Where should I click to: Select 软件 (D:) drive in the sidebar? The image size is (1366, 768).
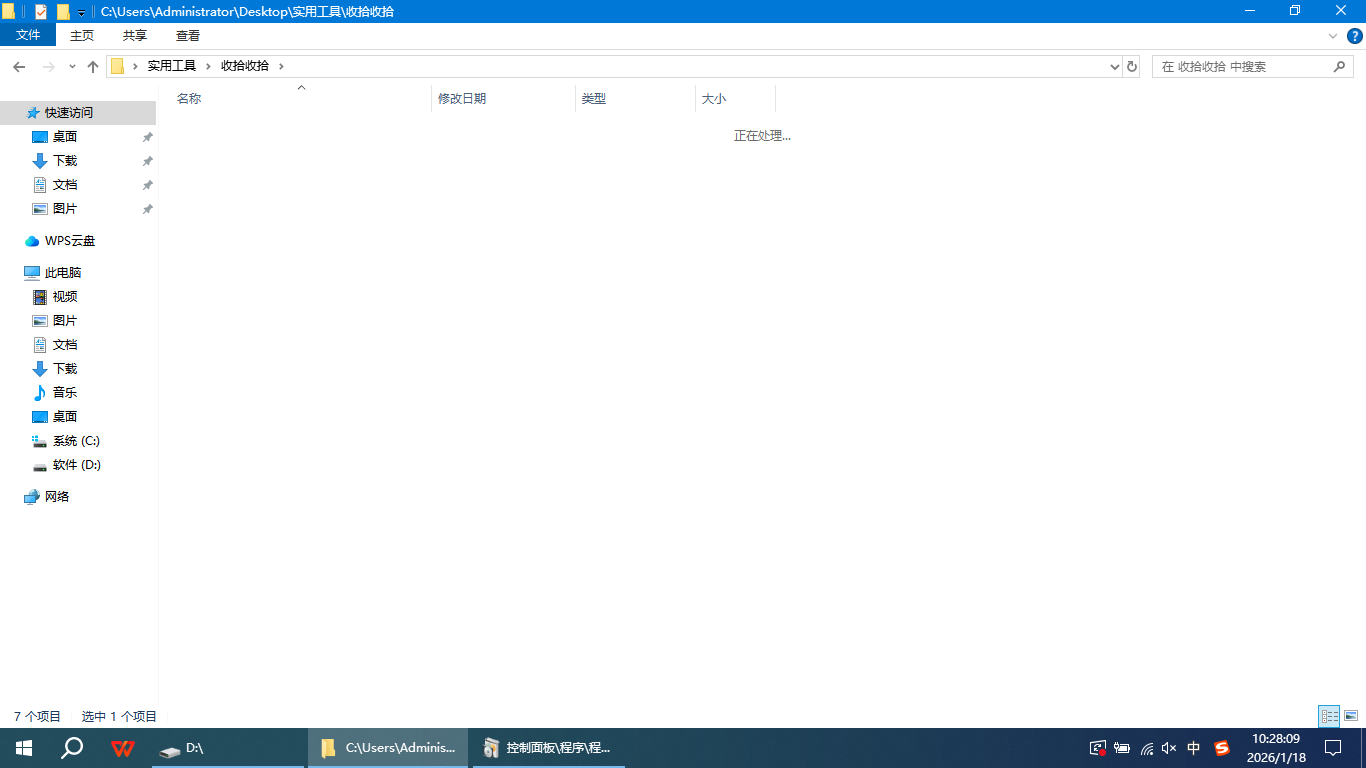pyautogui.click(x=76, y=465)
